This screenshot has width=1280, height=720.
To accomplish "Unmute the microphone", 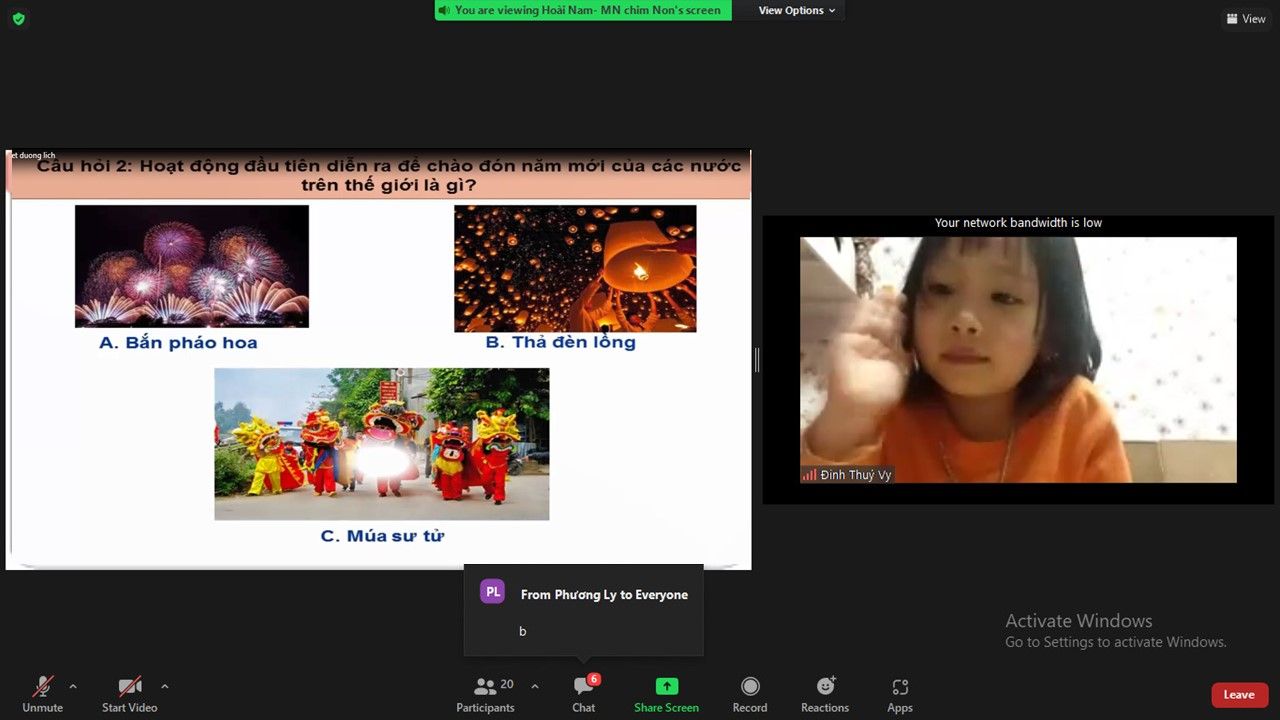I will 43,694.
